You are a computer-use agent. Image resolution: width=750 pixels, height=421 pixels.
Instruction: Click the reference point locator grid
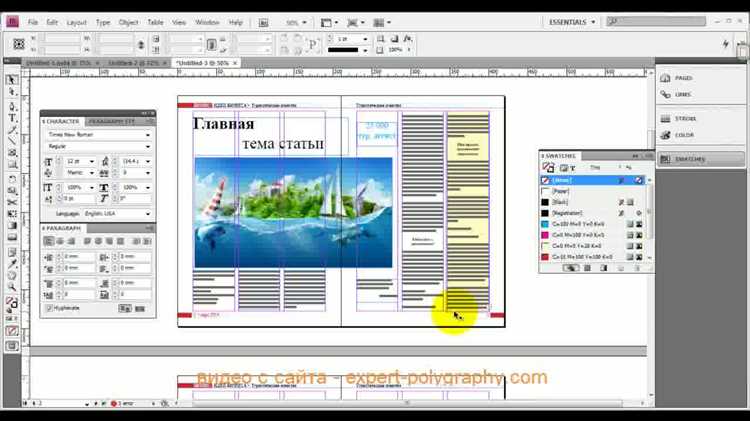pyautogui.click(x=19, y=44)
